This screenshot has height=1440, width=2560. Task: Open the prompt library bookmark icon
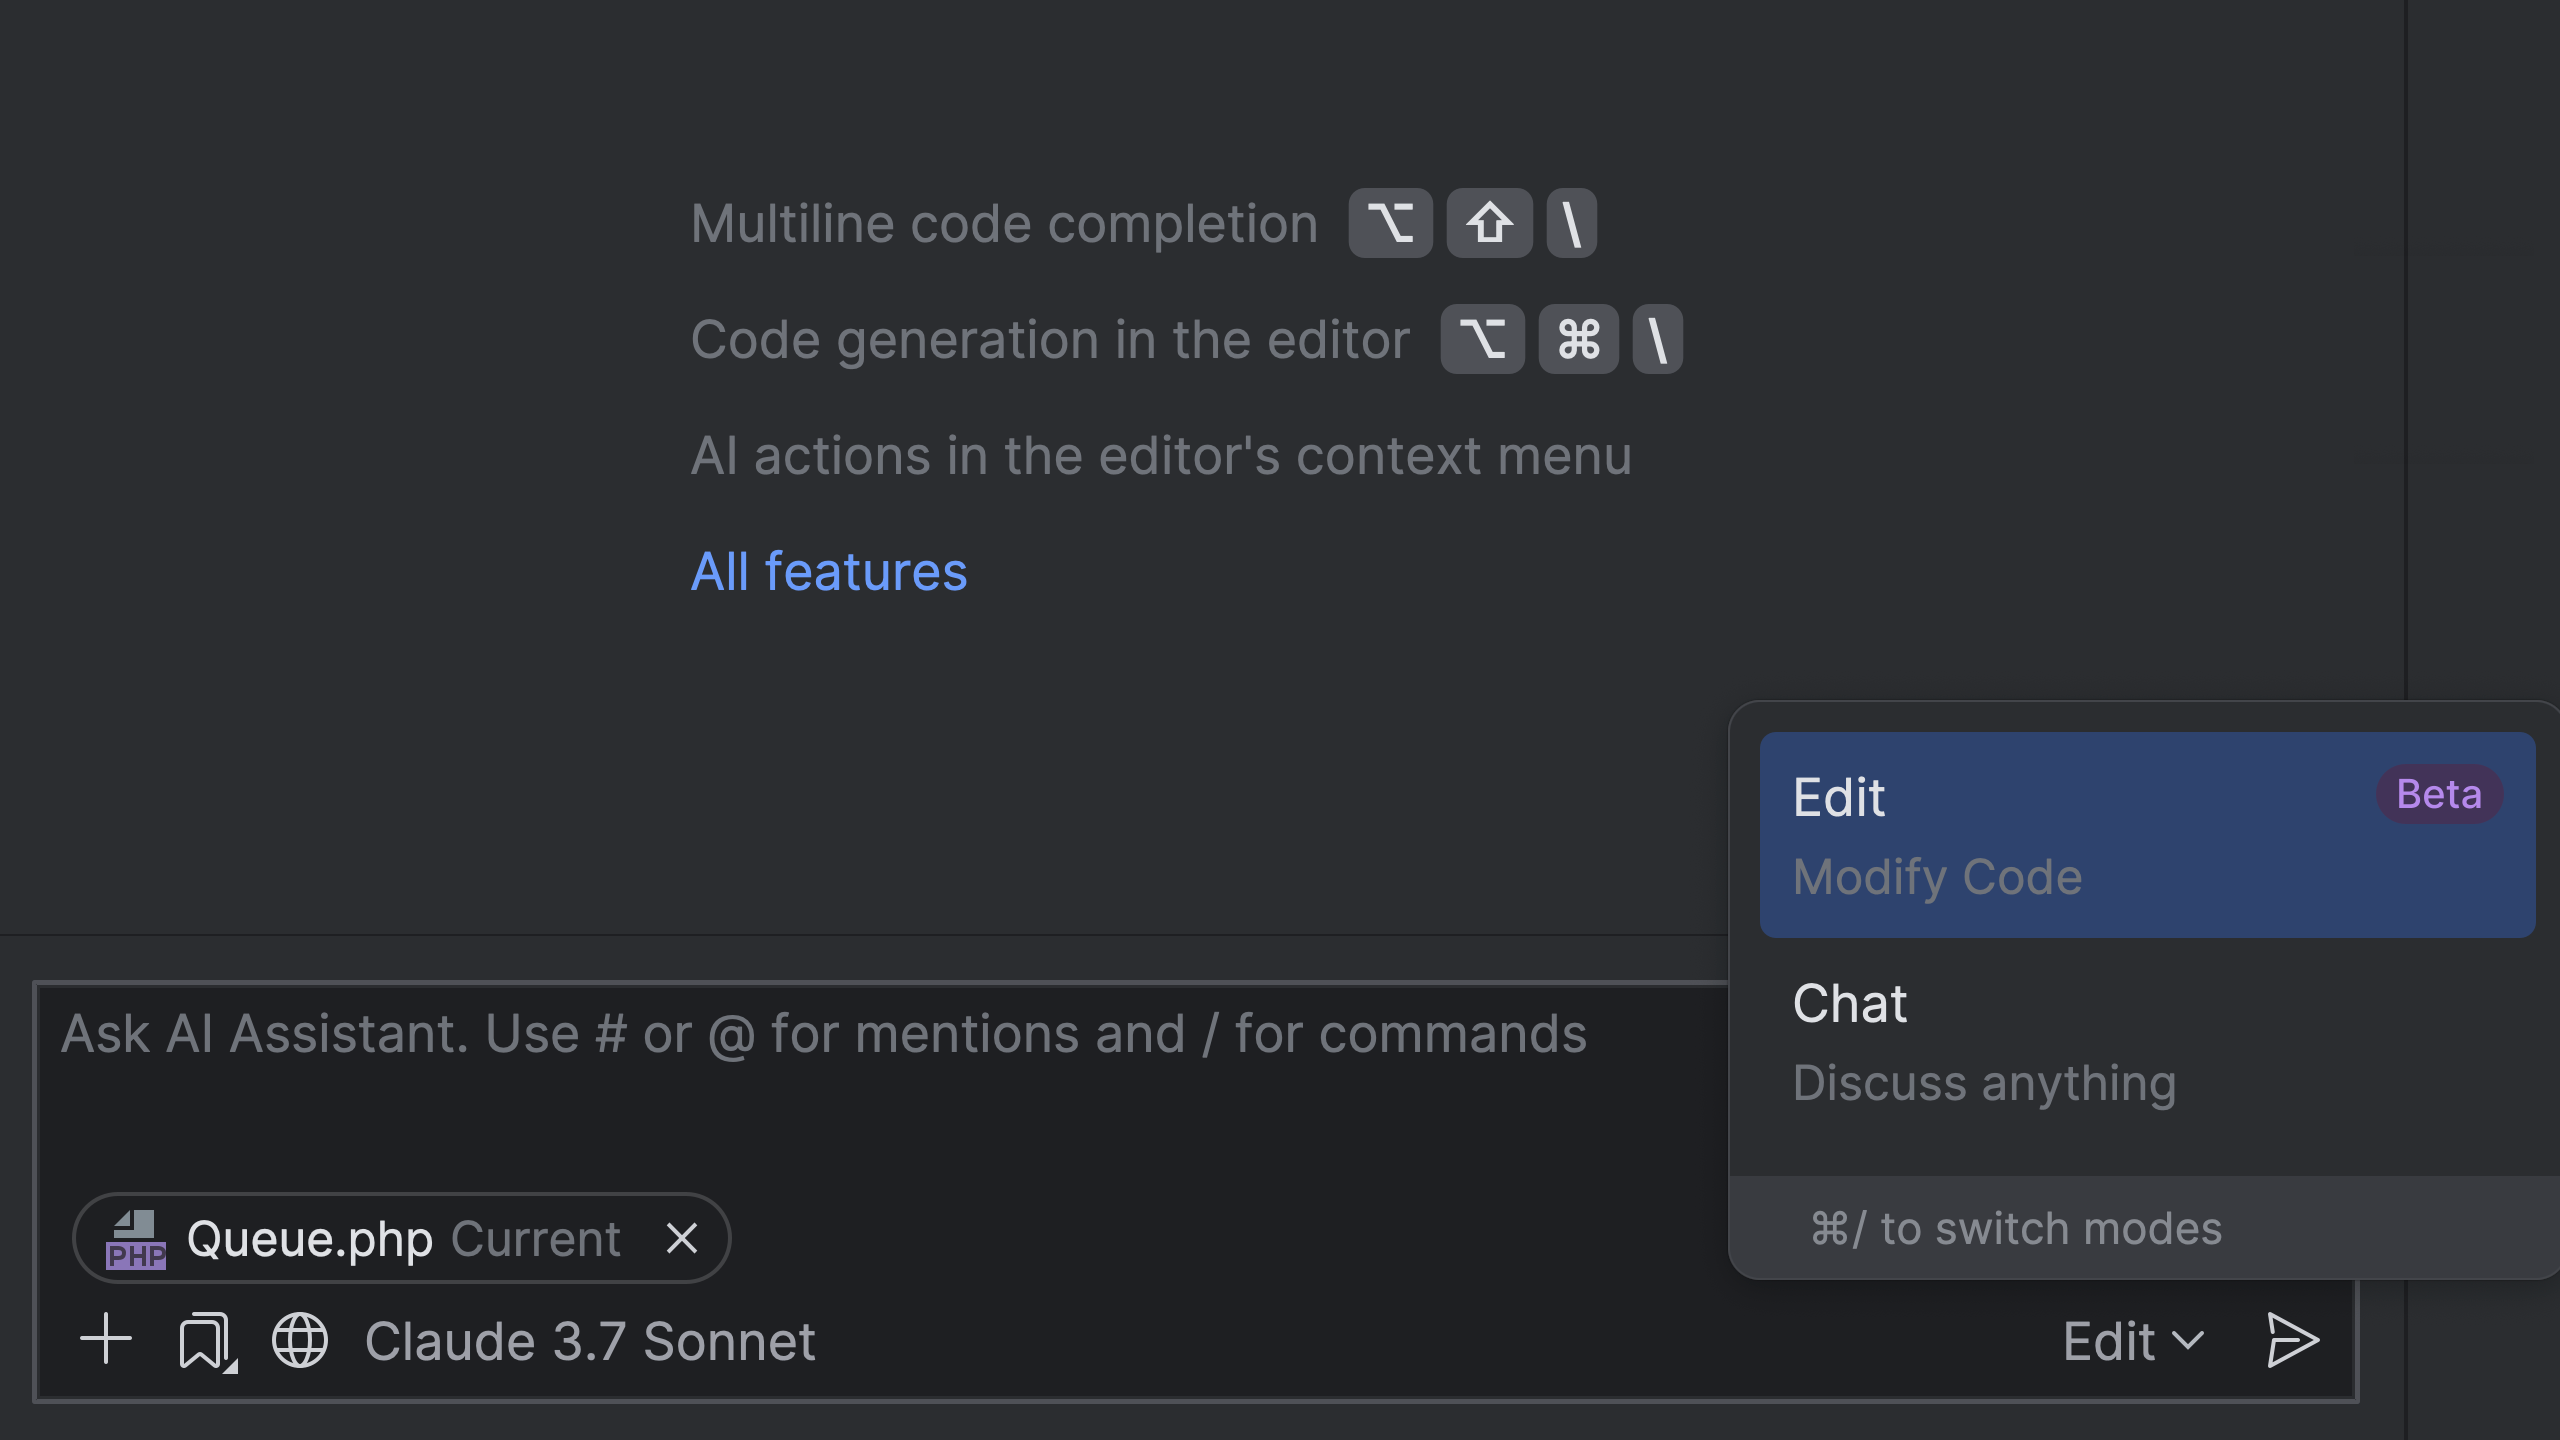pos(205,1340)
